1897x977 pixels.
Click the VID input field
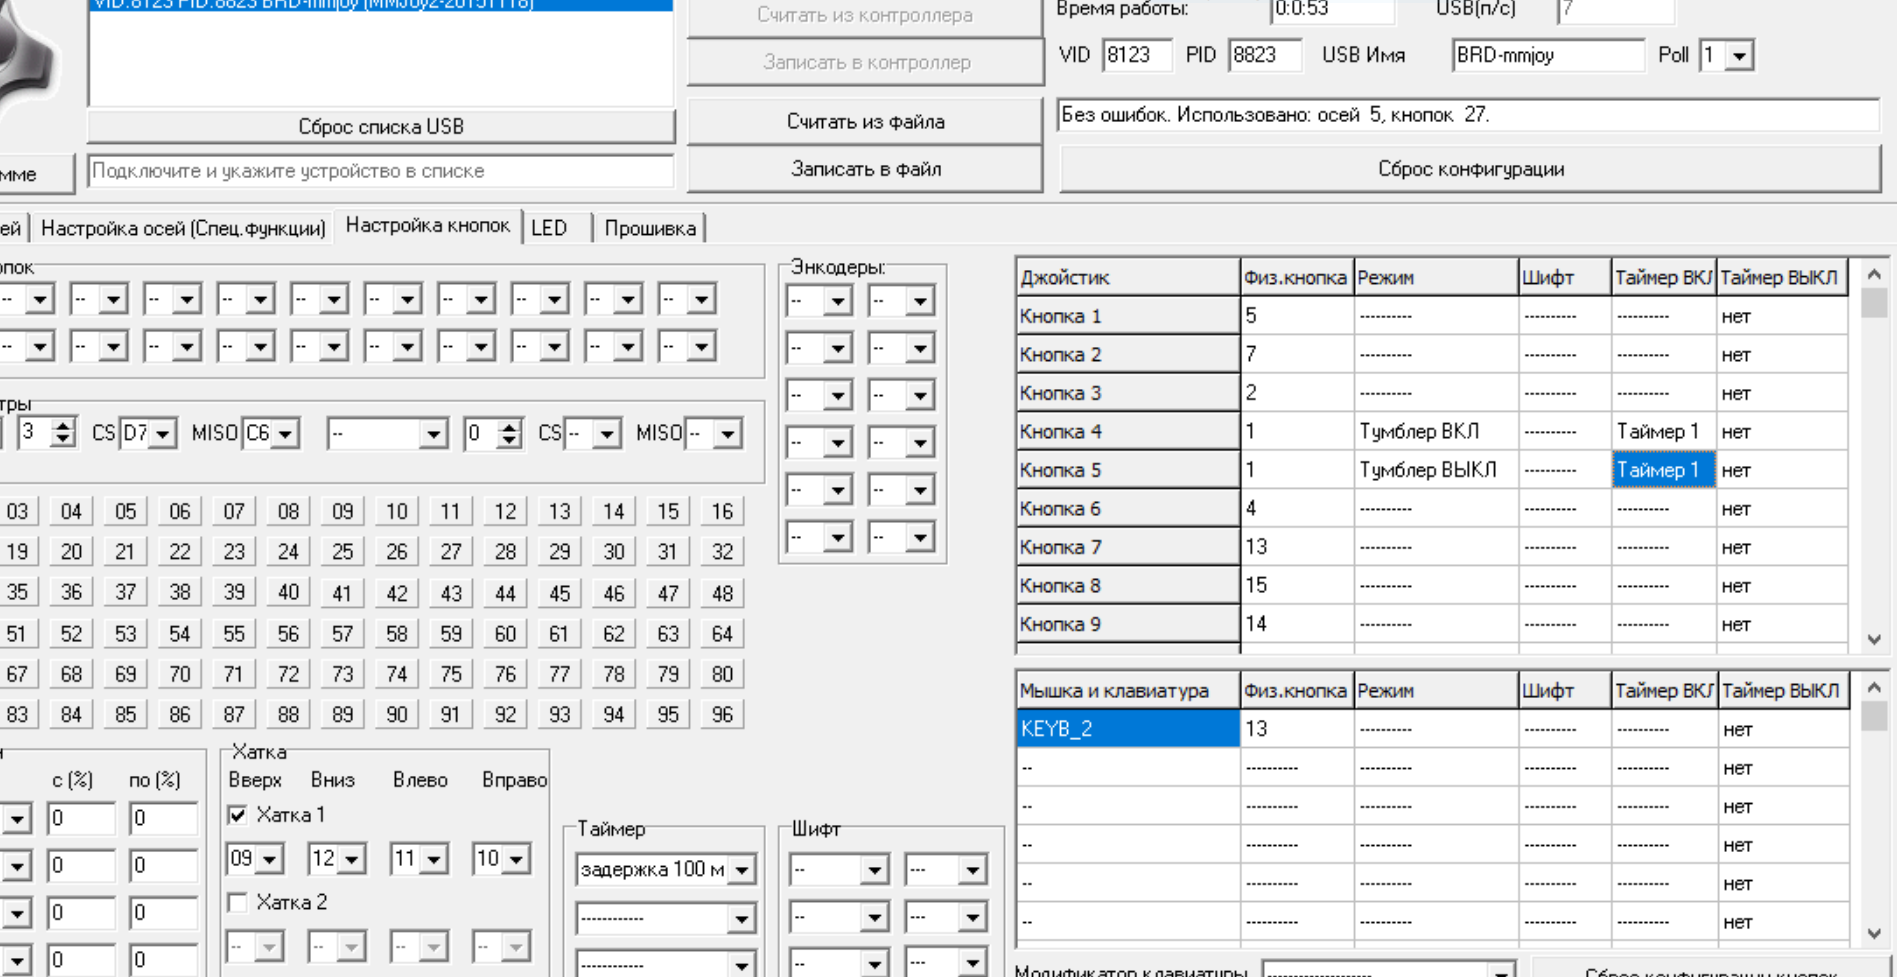tap(1137, 56)
